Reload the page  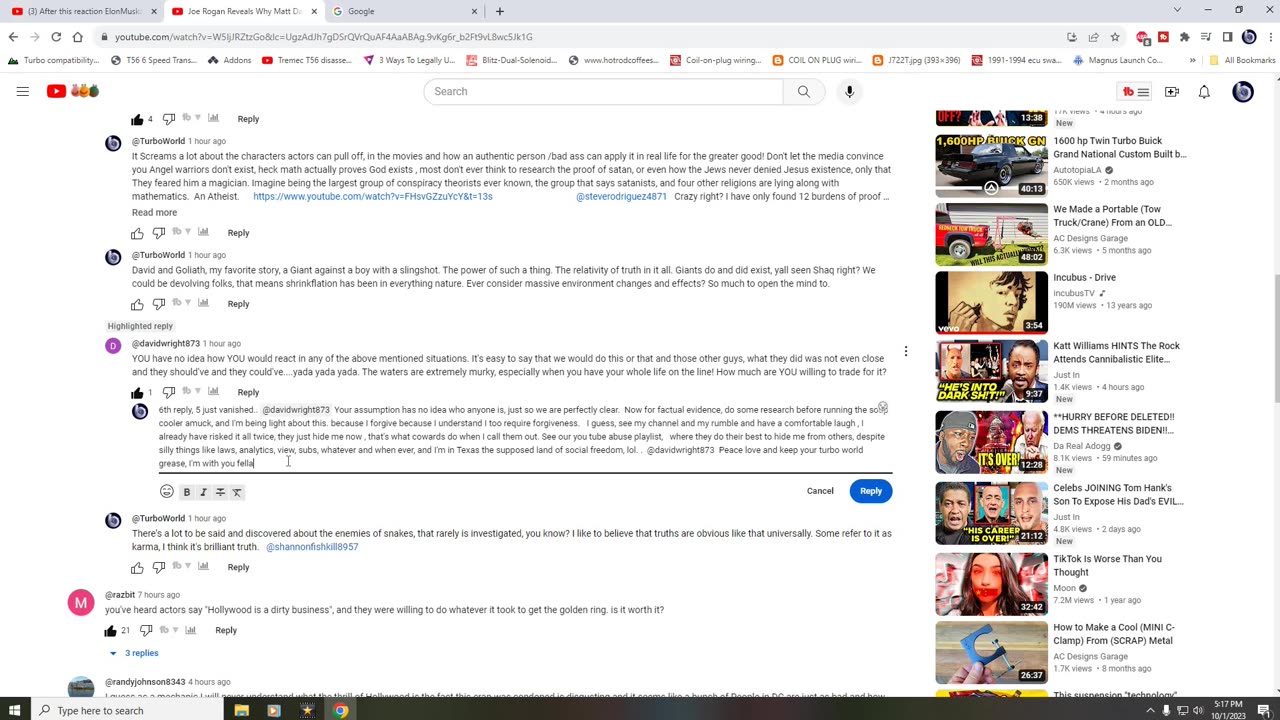point(56,37)
